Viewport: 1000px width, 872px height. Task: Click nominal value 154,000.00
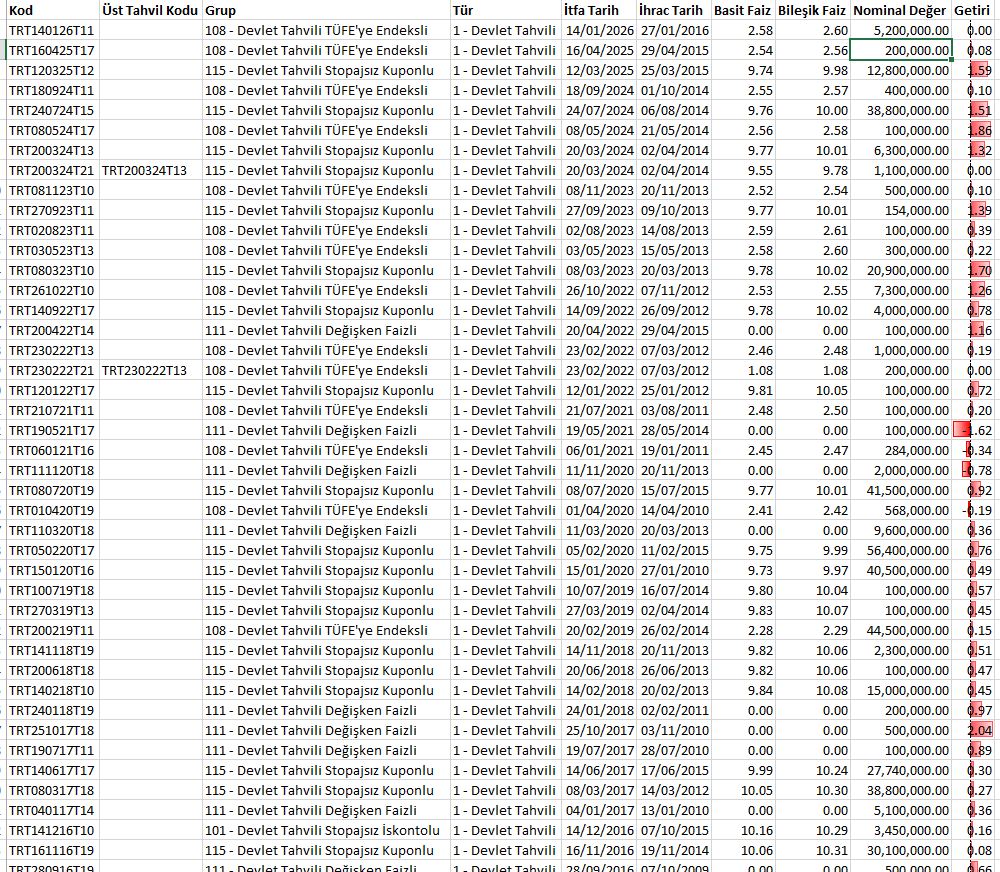pos(901,211)
